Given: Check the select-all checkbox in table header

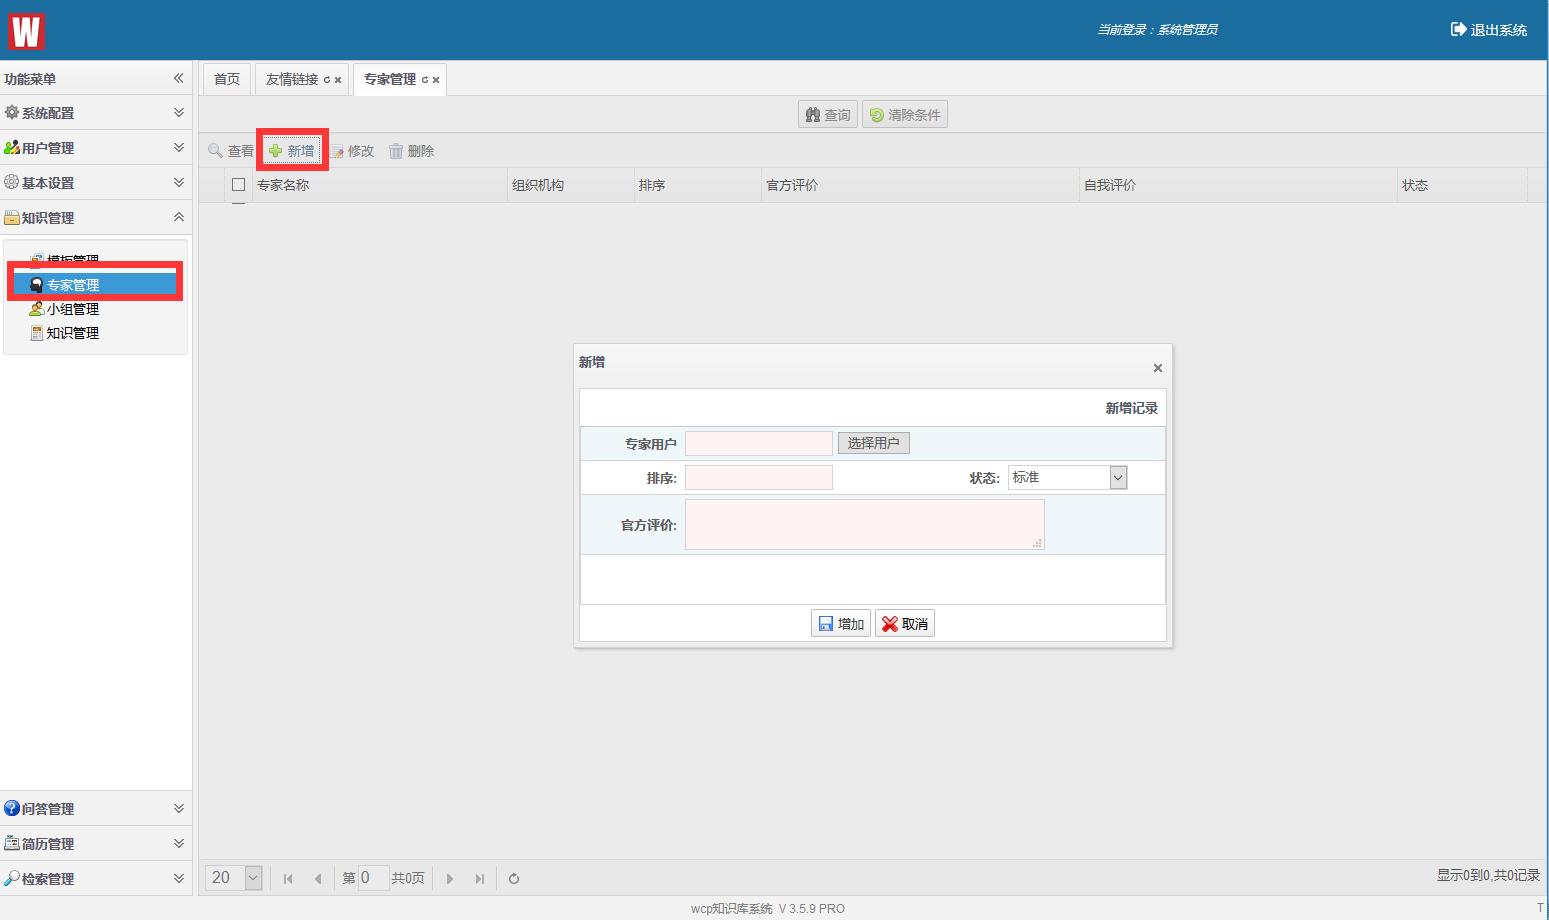Looking at the screenshot, I should 238,185.
